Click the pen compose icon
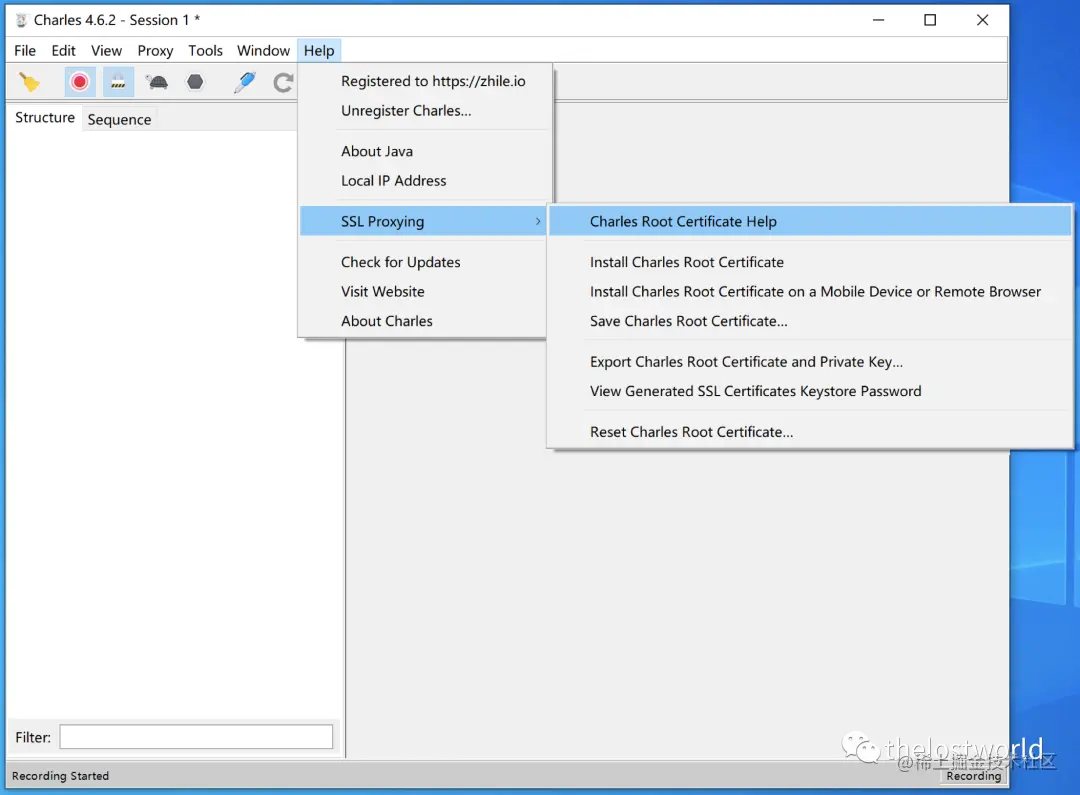Viewport: 1080px width, 795px height. (x=245, y=82)
